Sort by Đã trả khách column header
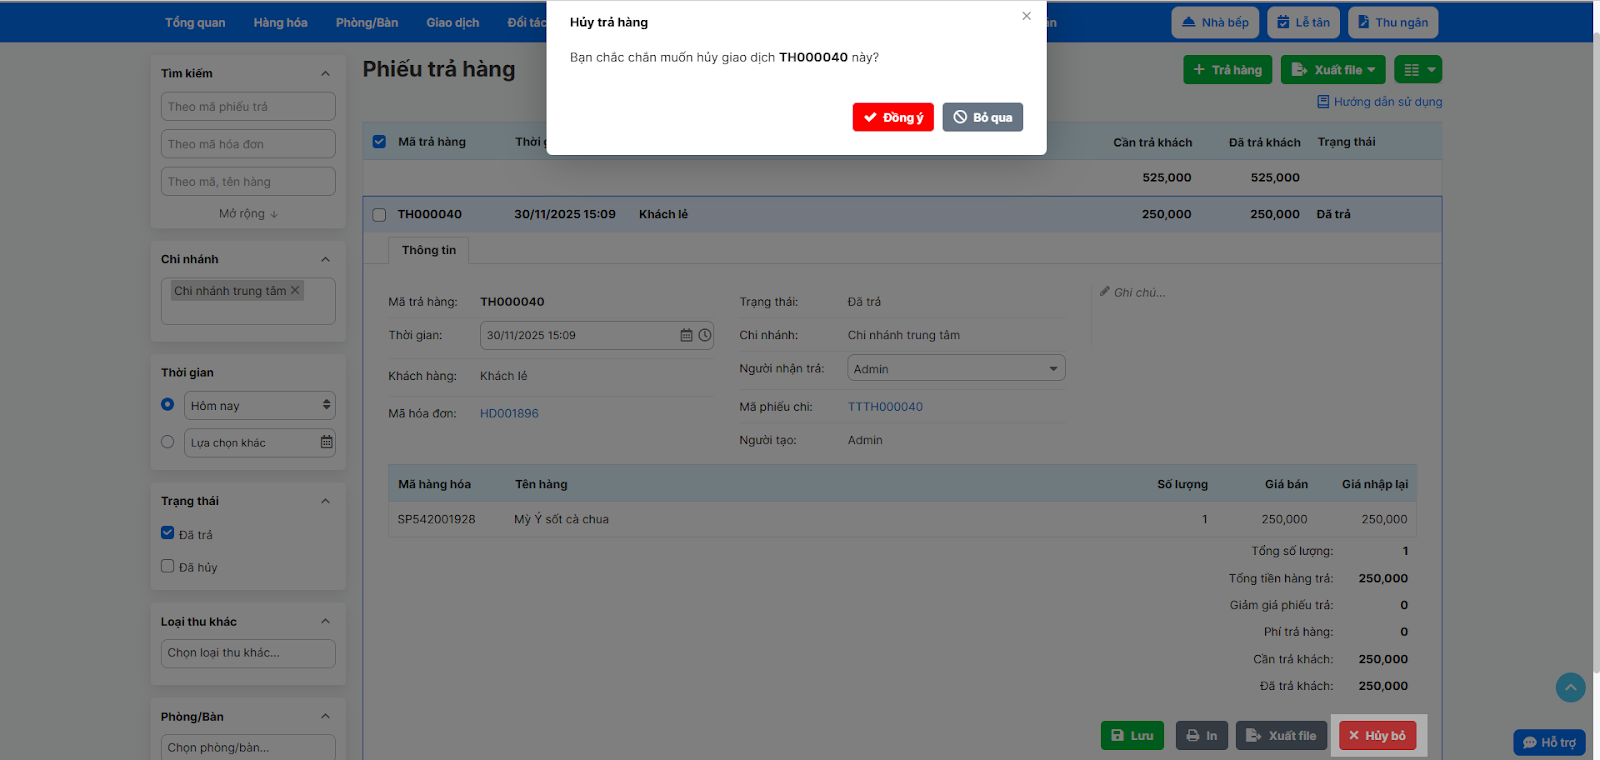This screenshot has height=760, width=1600. (1265, 142)
